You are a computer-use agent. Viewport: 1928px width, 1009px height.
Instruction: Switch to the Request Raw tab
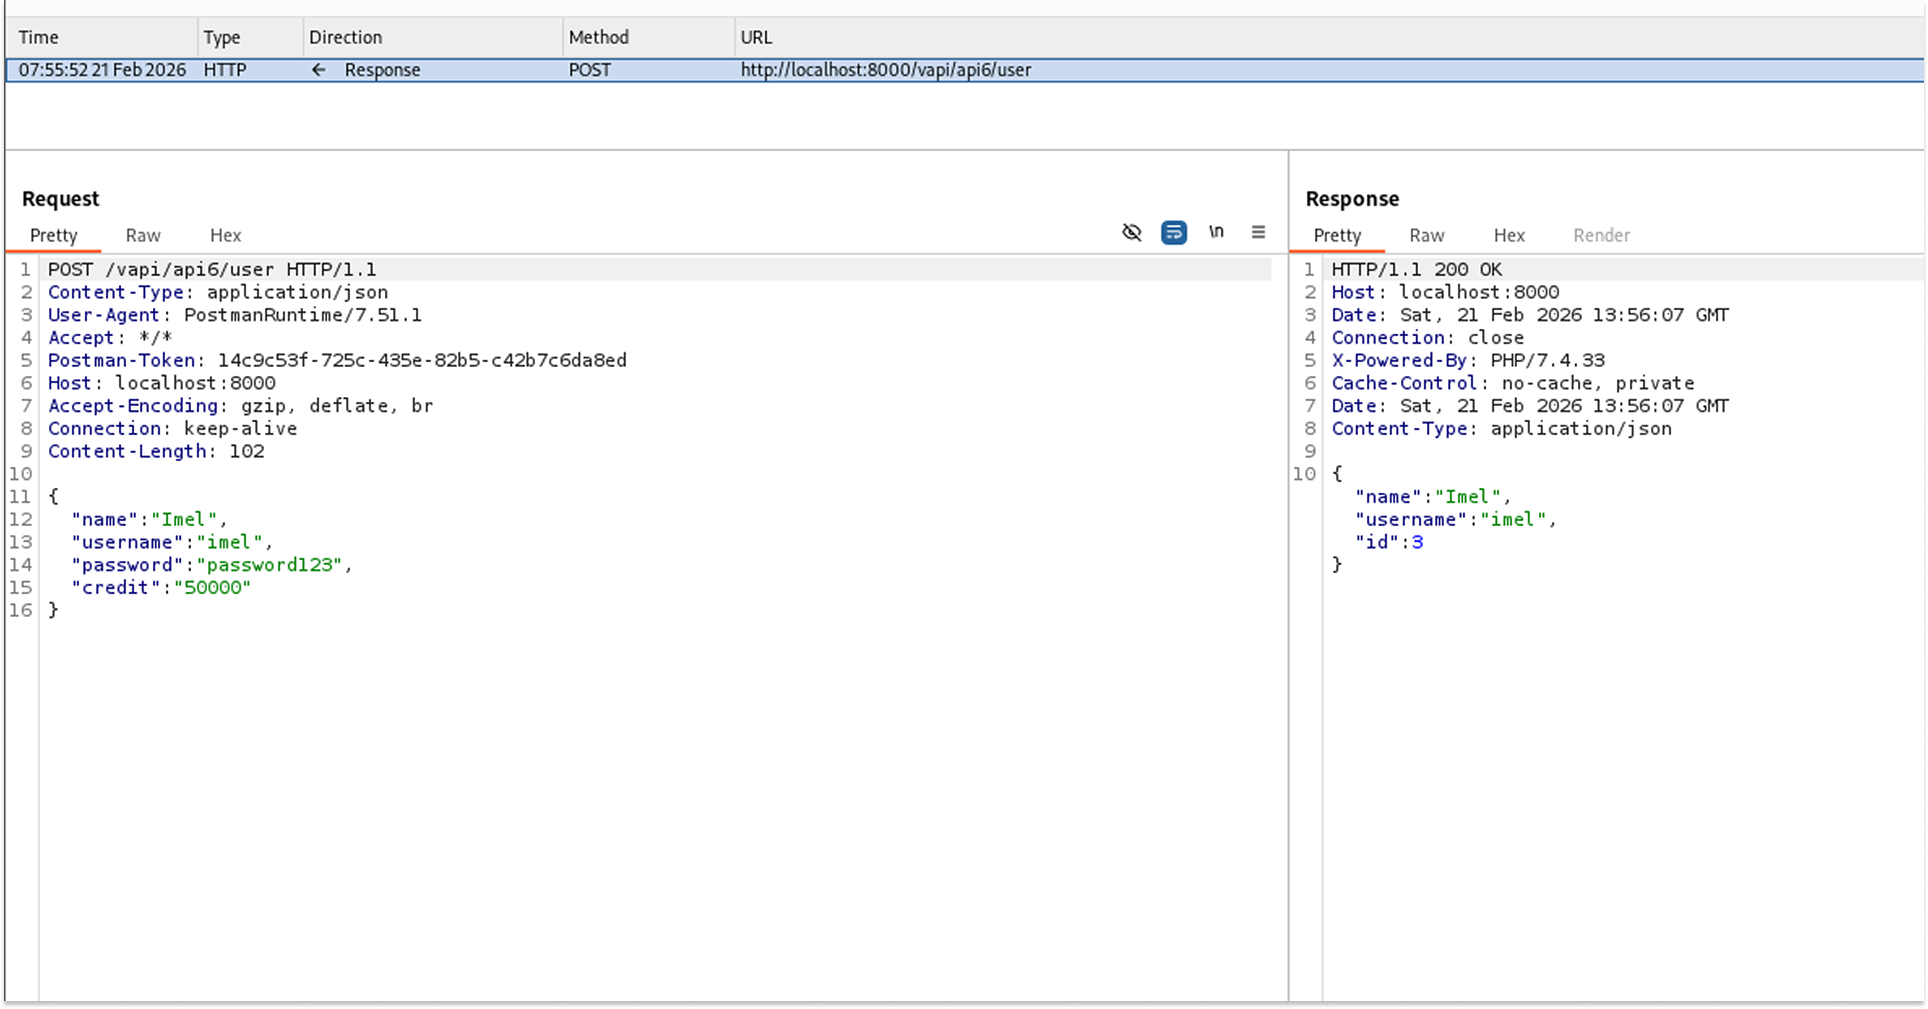(x=143, y=235)
